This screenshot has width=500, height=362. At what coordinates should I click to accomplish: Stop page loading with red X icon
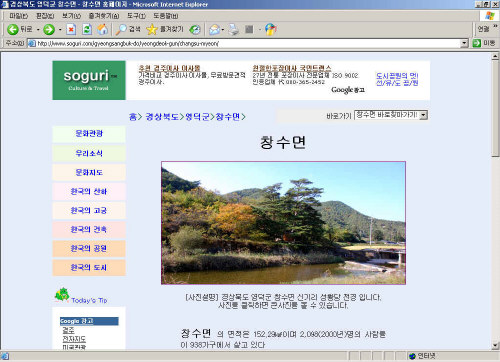(71, 29)
